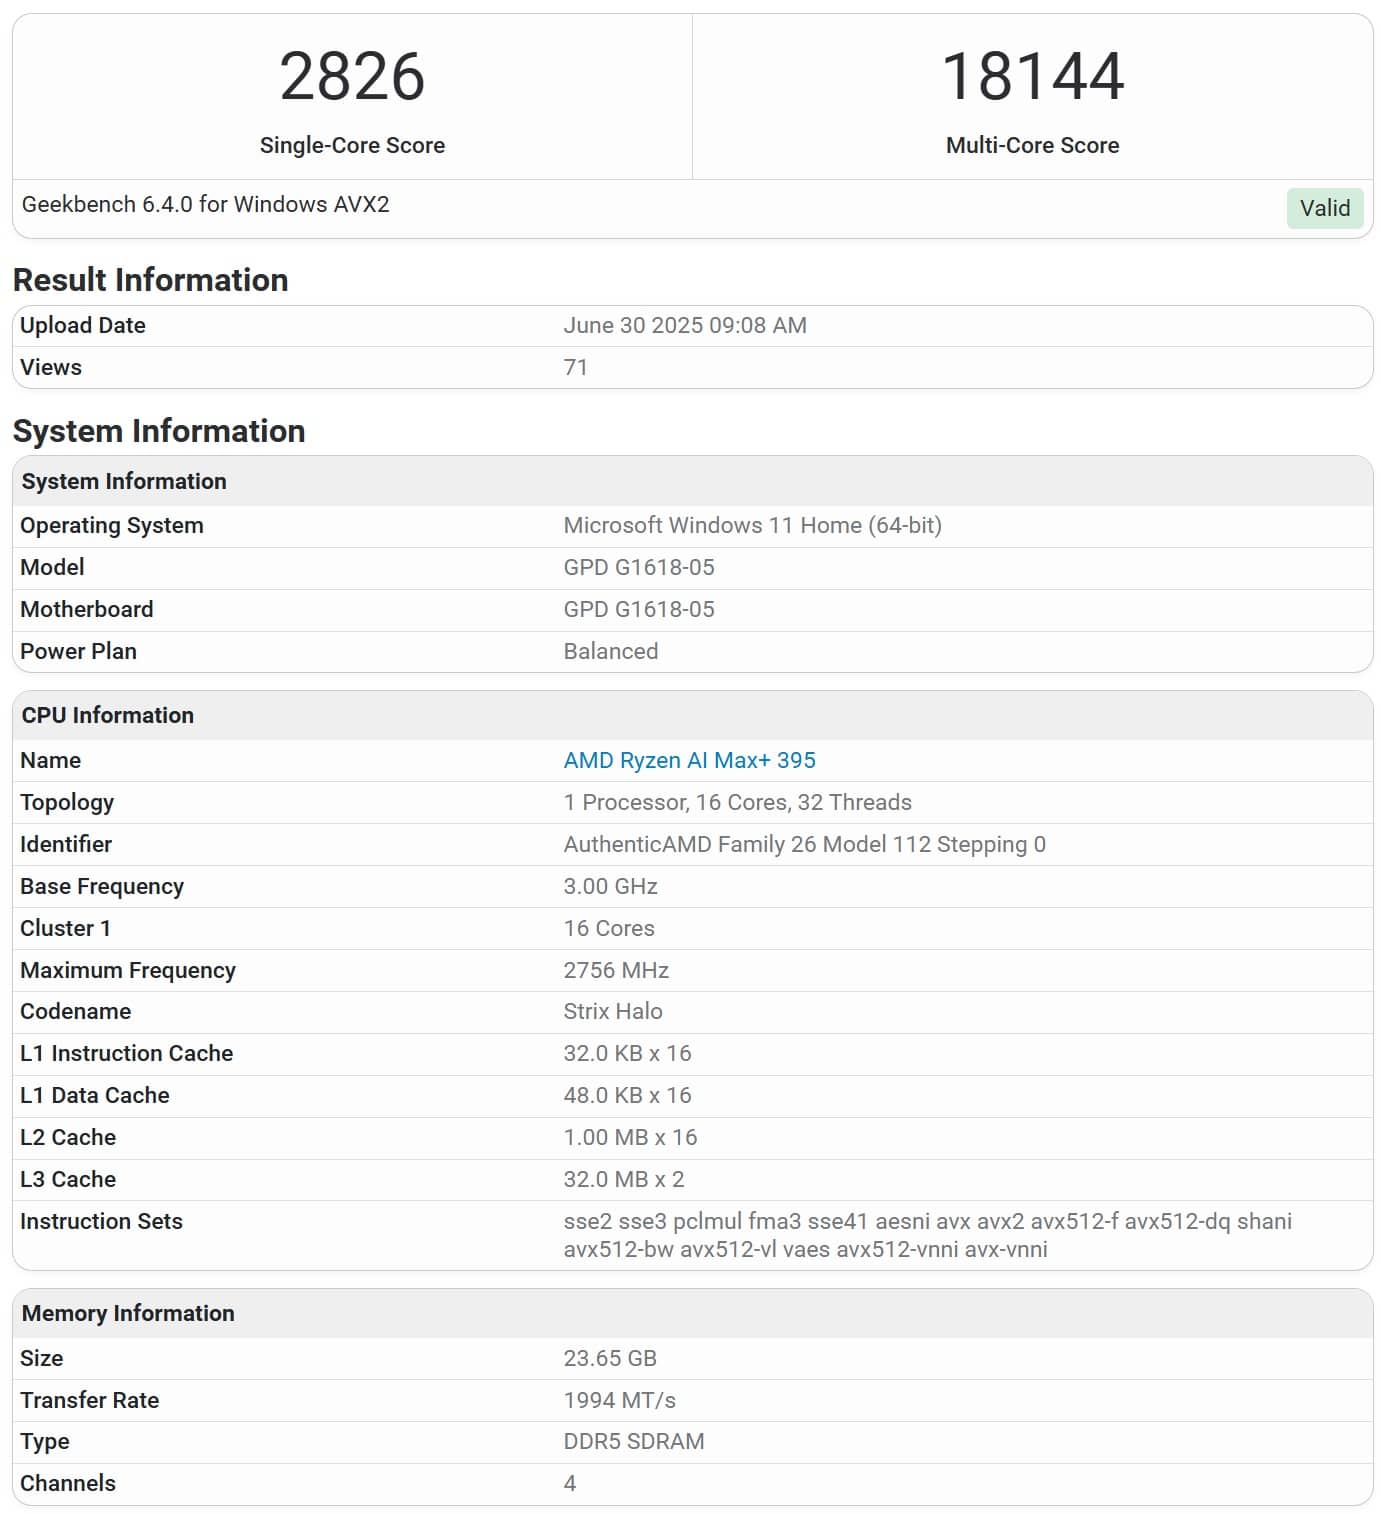Select Topology value 1 Processor, 16 Cores, 32 Threads
This screenshot has width=1381, height=1514.
737,802
